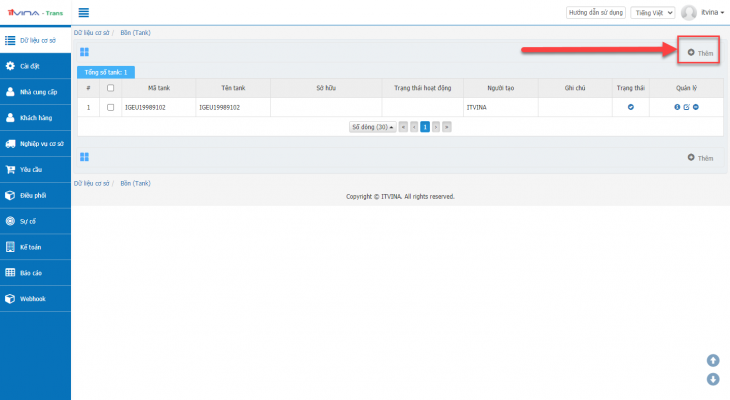Open the Tiếng Việt language dropdown
This screenshot has width=730, height=400.
[653, 13]
